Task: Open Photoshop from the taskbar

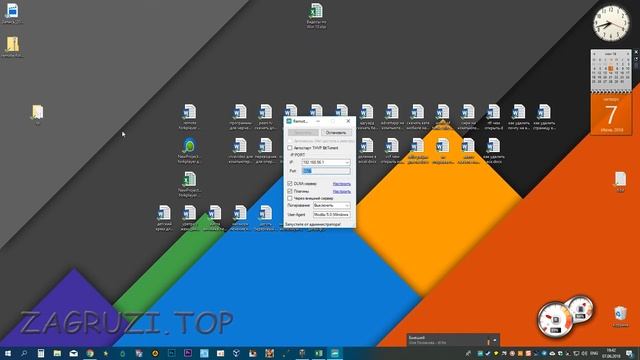Action: point(171,353)
